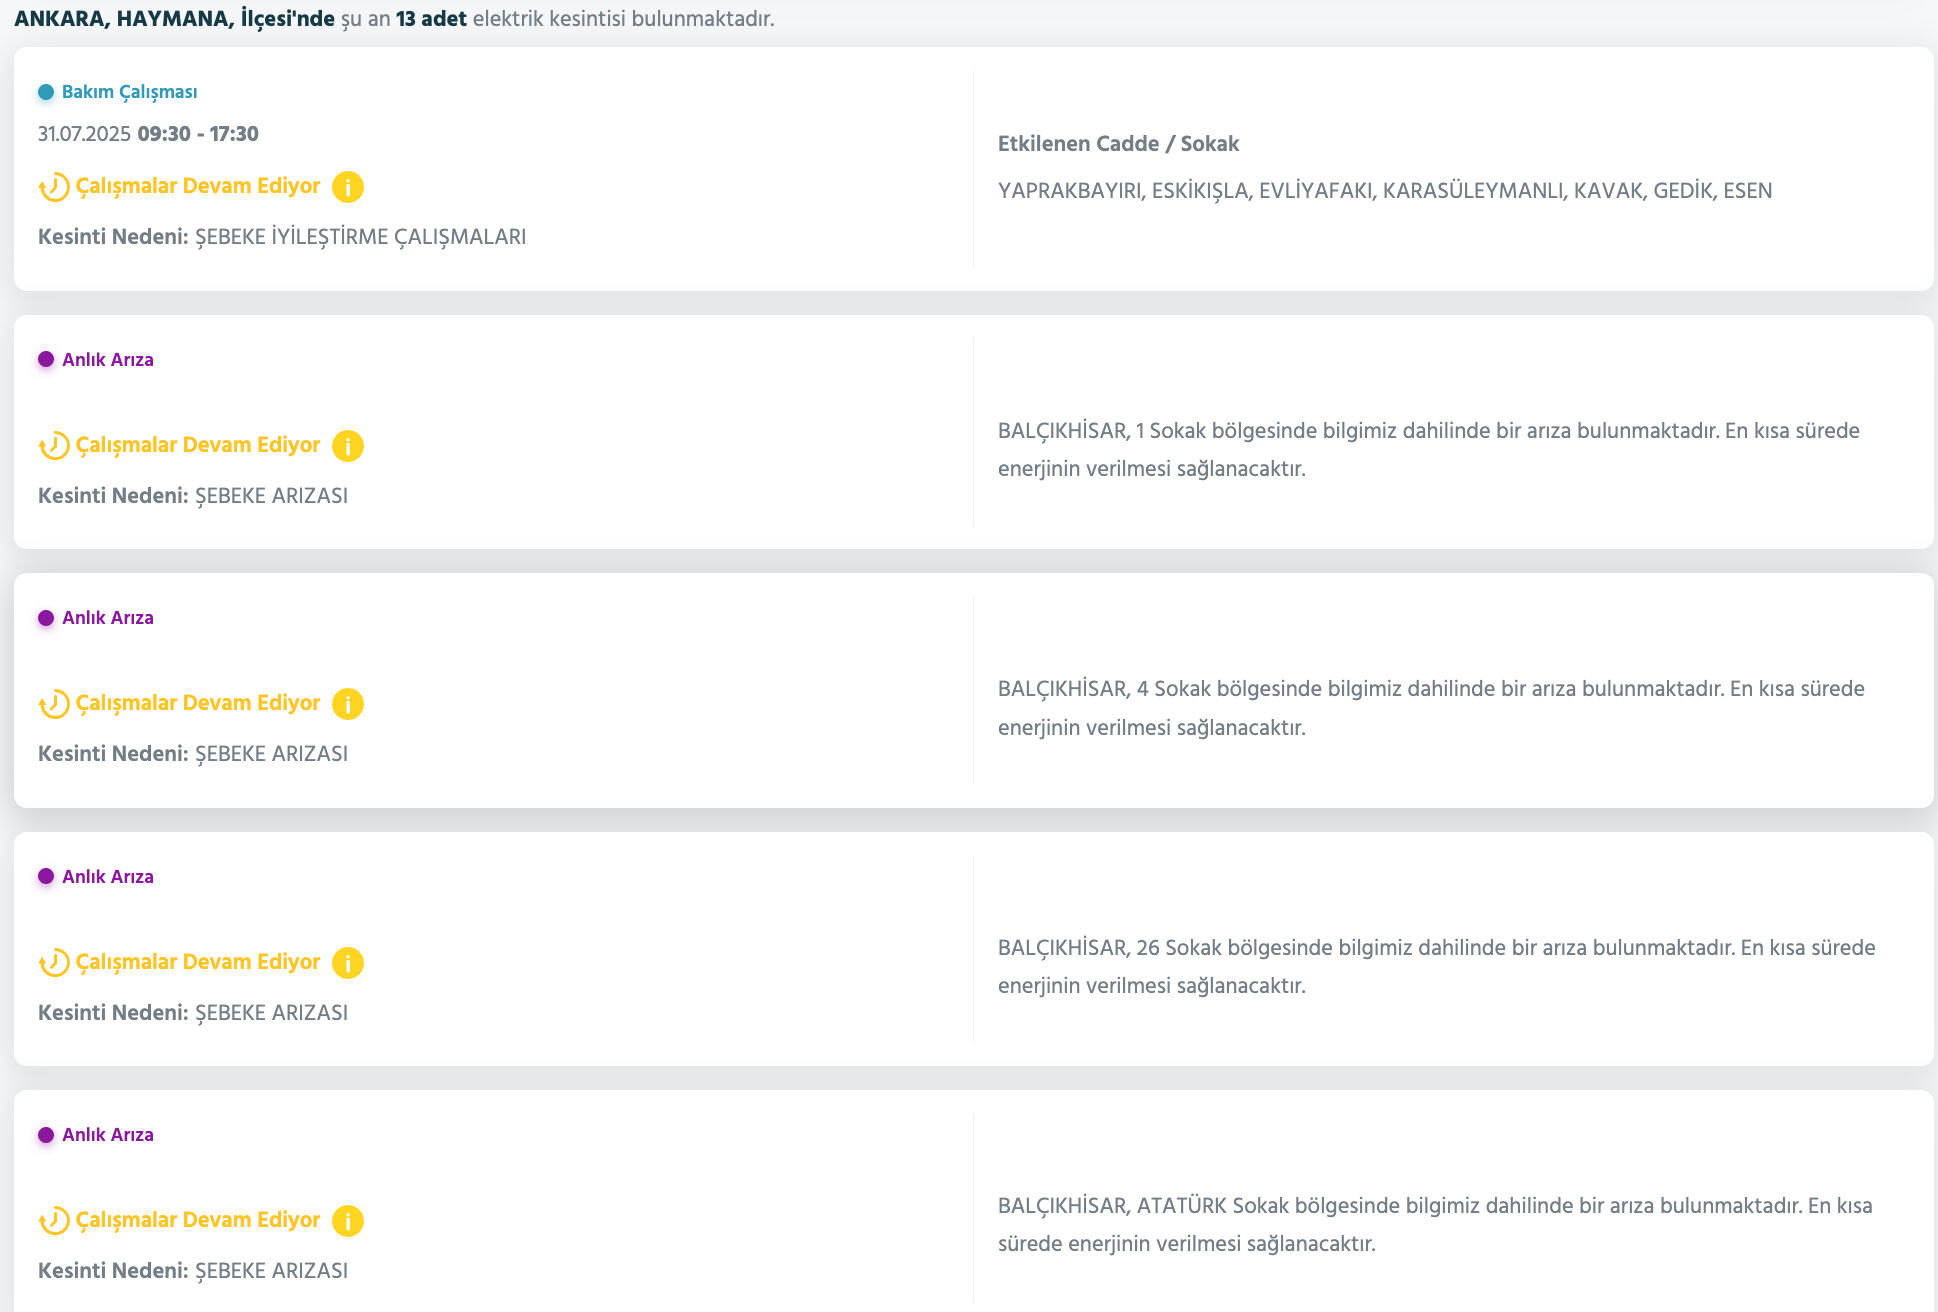Click Çalışmalar Devam Ediyor on 4 Sokak card

pos(198,703)
